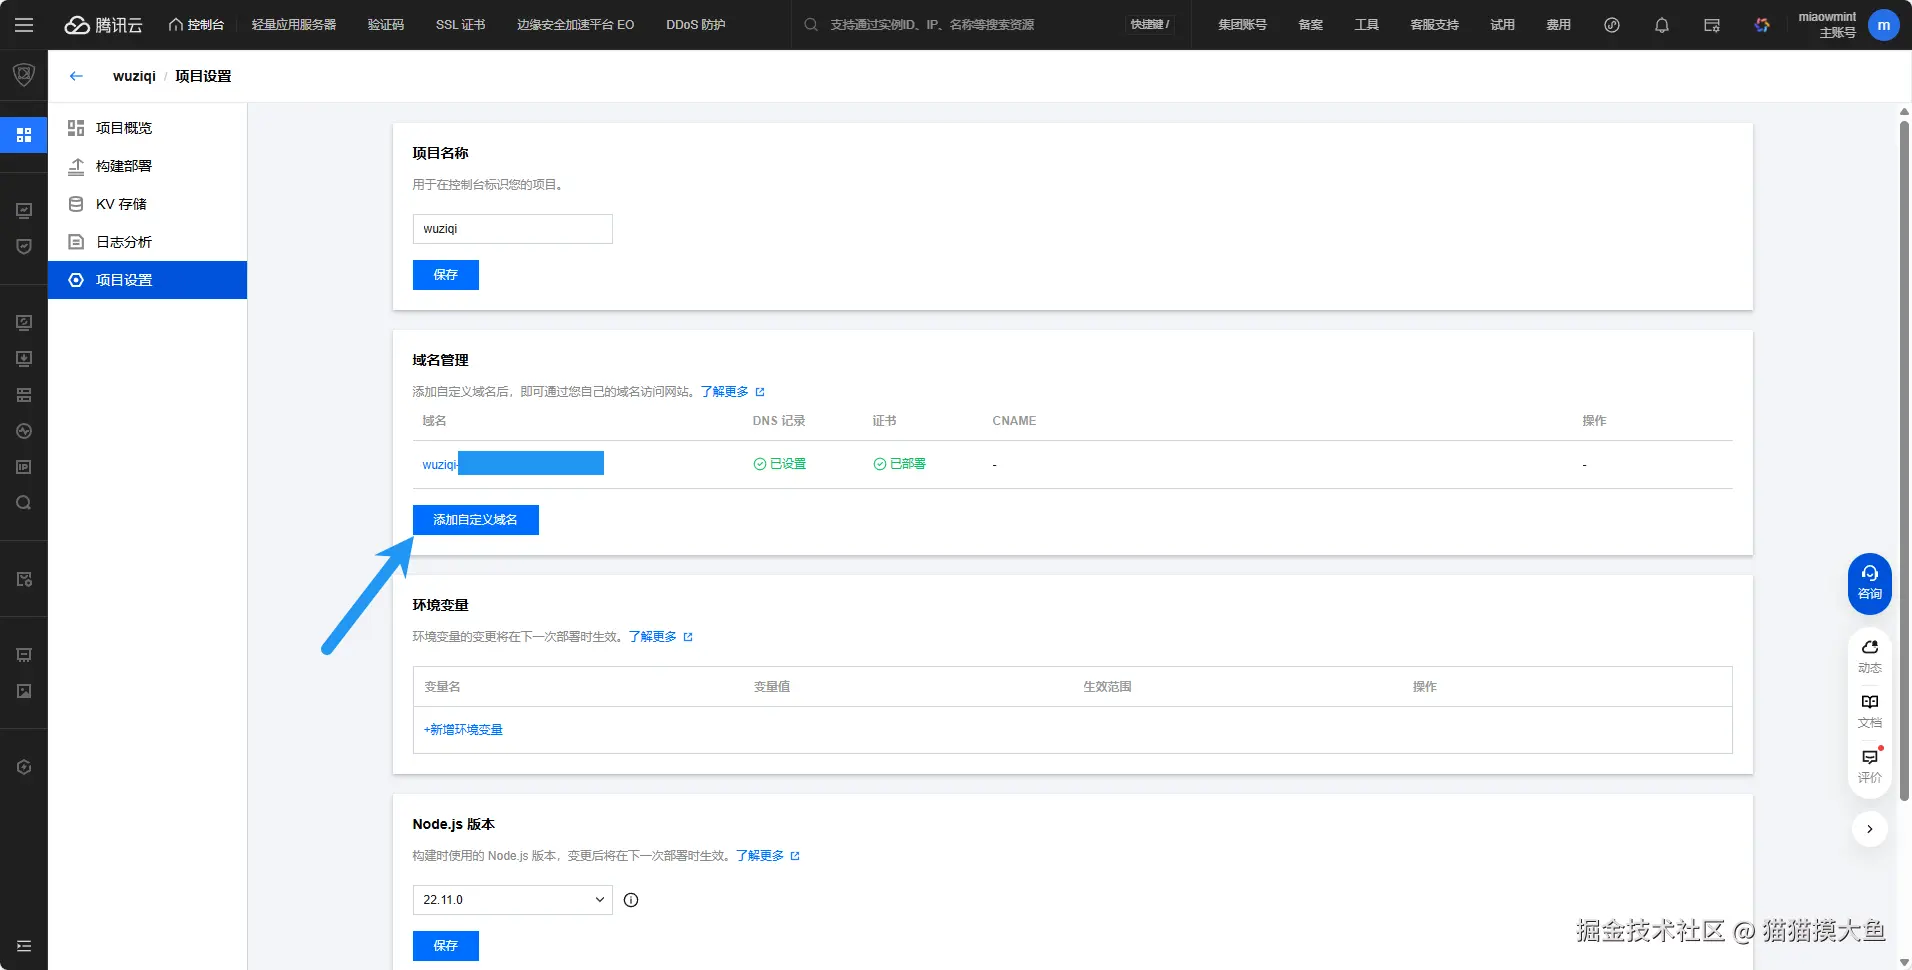The image size is (1912, 970).
Task: Click the wuziqi breadcrumb link
Action: 134,76
